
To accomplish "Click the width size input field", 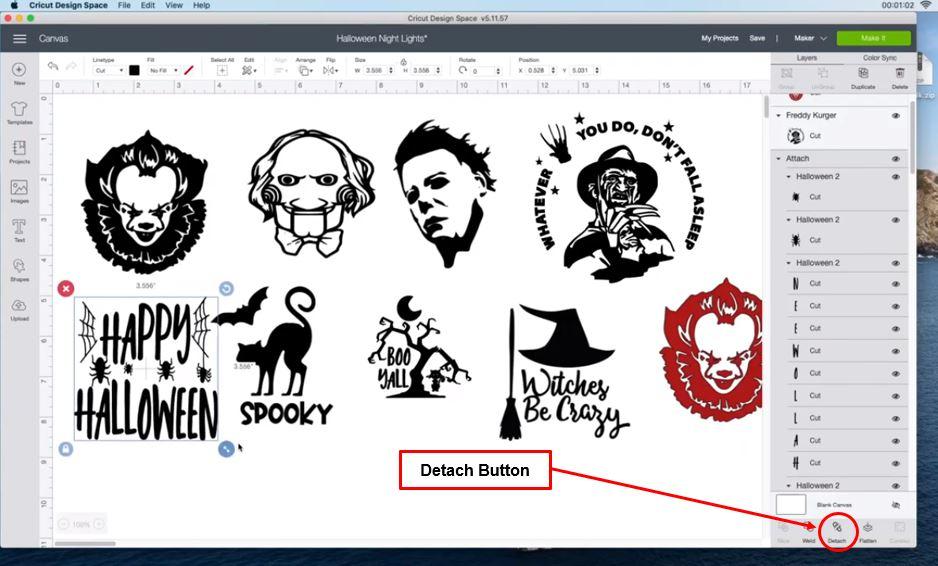I will point(374,71).
